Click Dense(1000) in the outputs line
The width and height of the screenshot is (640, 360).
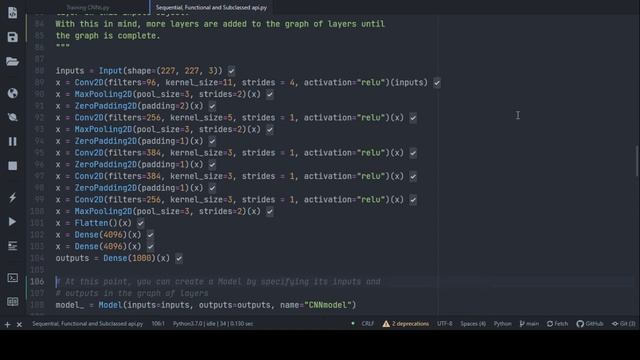[129, 258]
